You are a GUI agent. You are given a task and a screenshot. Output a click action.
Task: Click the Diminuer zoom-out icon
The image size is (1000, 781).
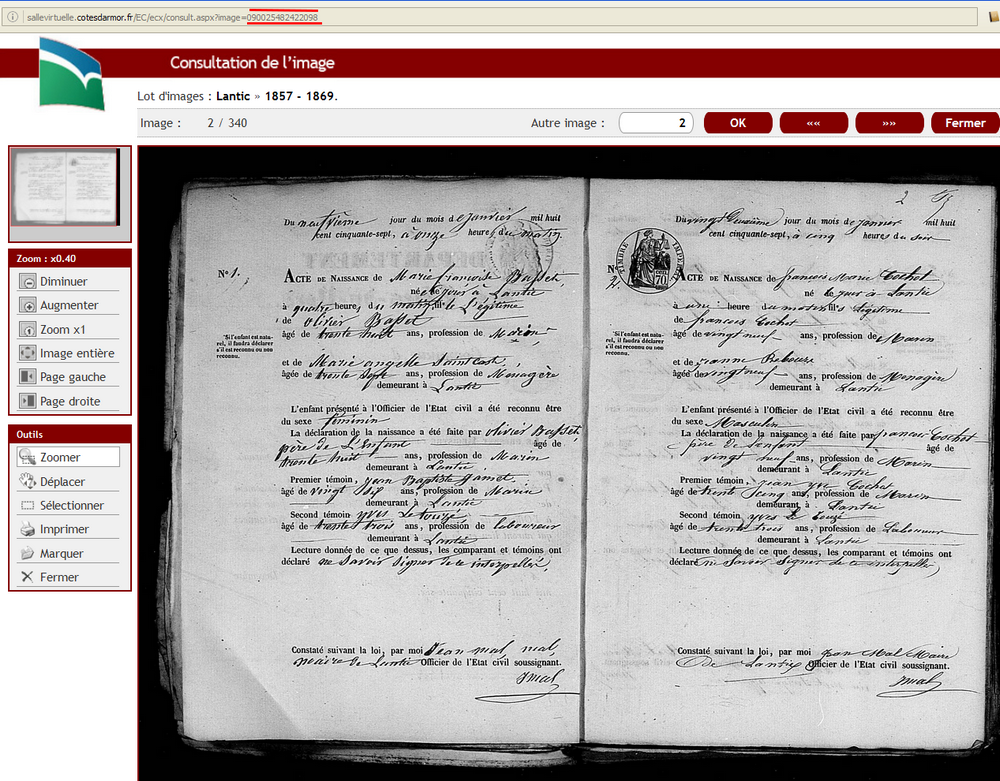[x=29, y=282]
